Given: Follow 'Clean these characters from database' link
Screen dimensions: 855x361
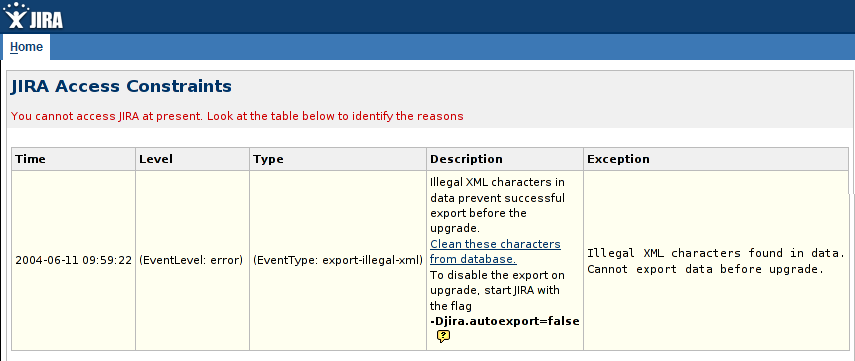Looking at the screenshot, I should tap(495, 251).
